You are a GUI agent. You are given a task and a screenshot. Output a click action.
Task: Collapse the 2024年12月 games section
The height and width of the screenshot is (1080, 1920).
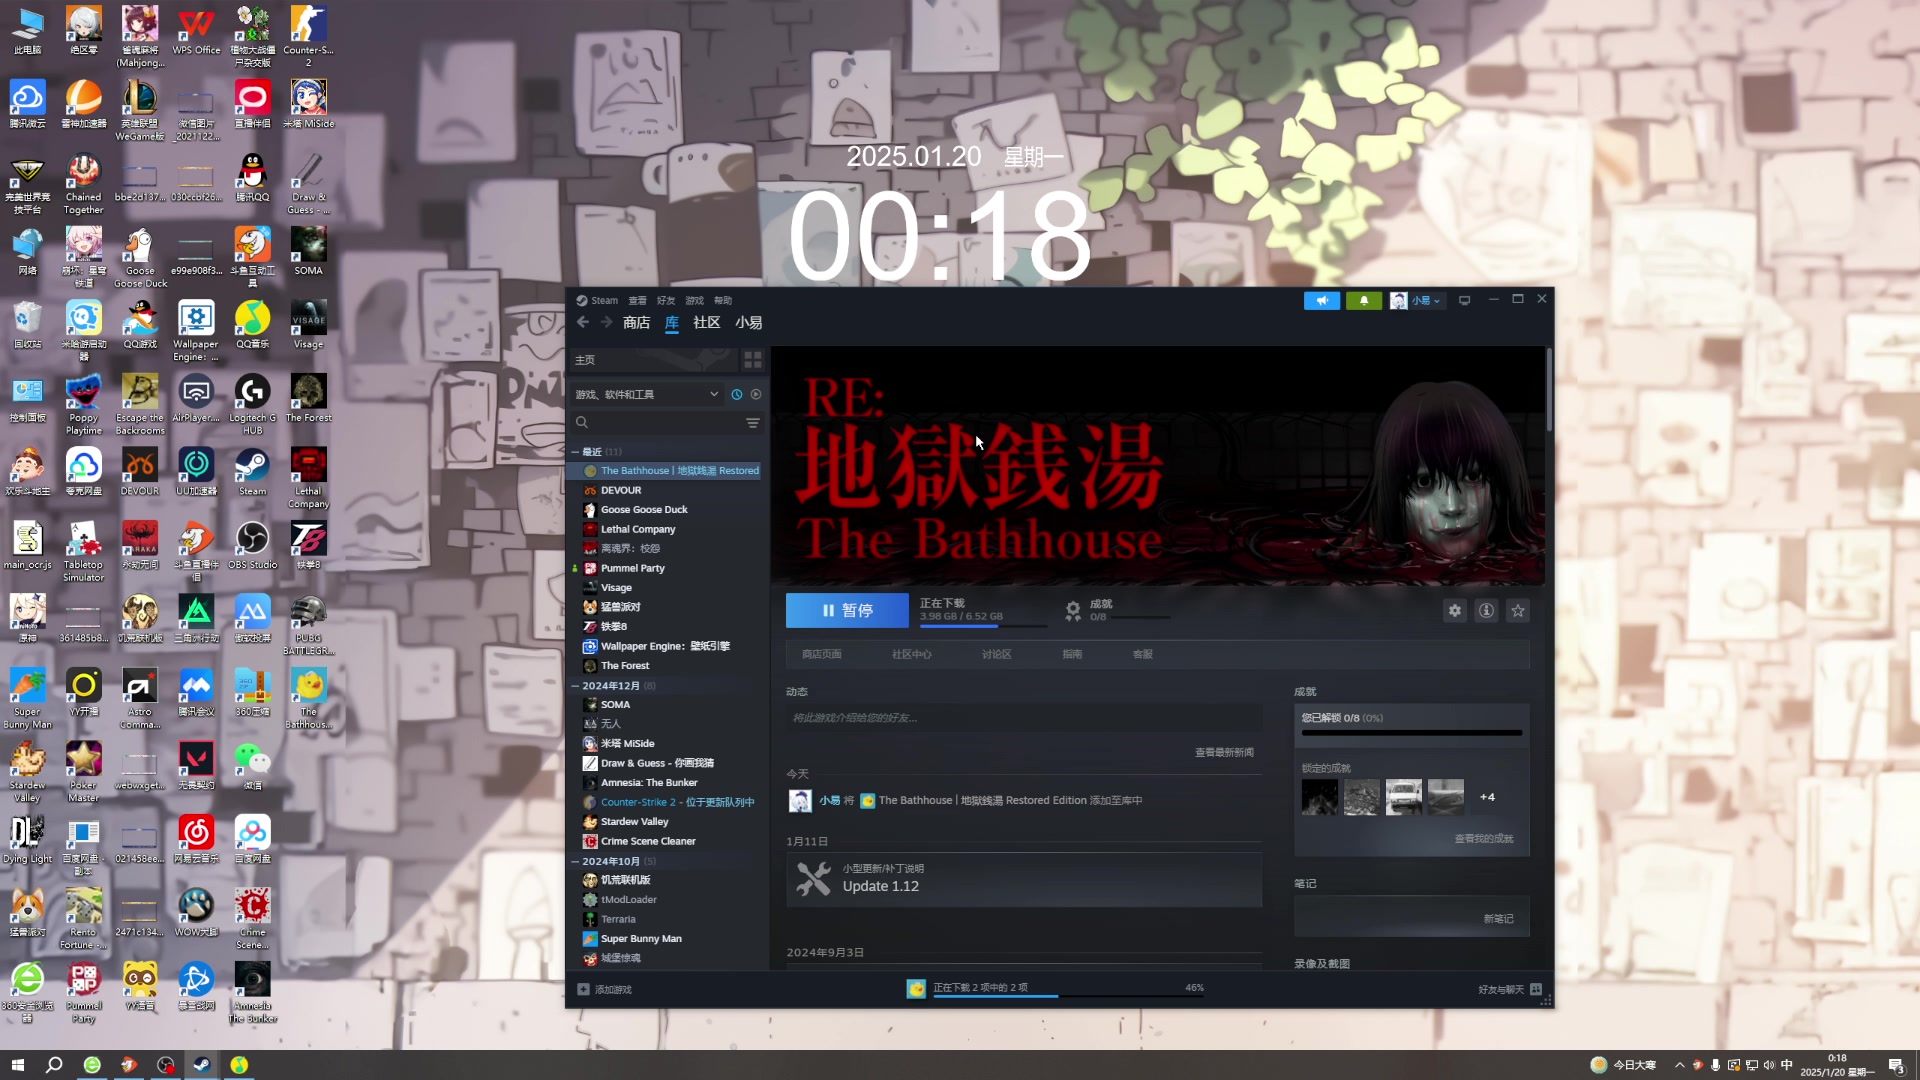(575, 686)
